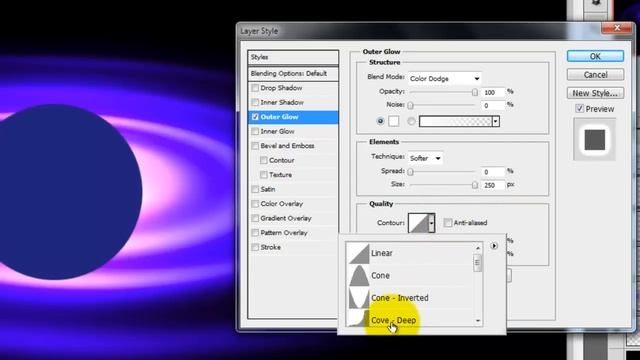This screenshot has width=640, height=360.
Task: Enable the Color Overlay checkbox
Action: tap(255, 204)
